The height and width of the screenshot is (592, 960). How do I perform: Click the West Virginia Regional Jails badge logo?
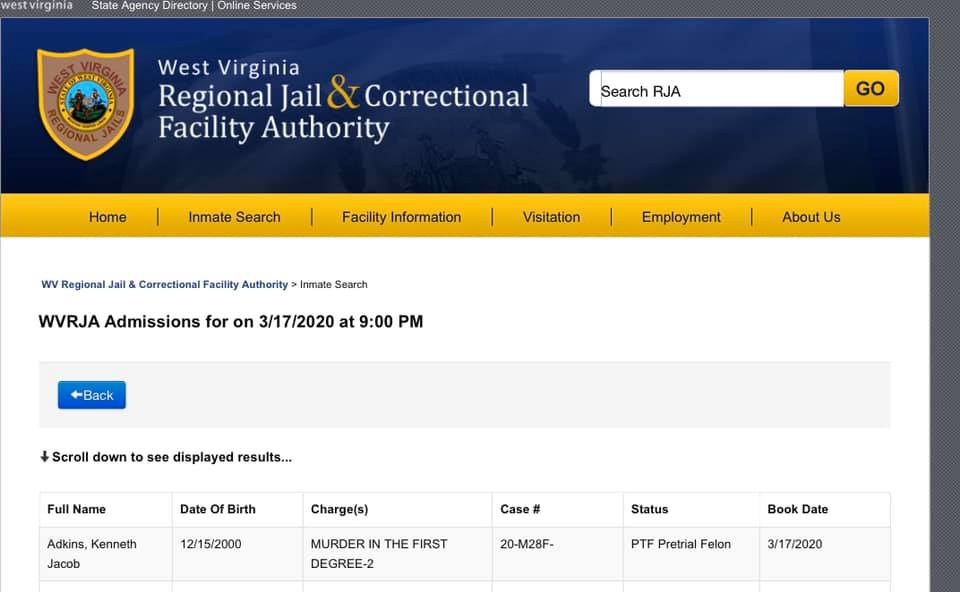86,104
